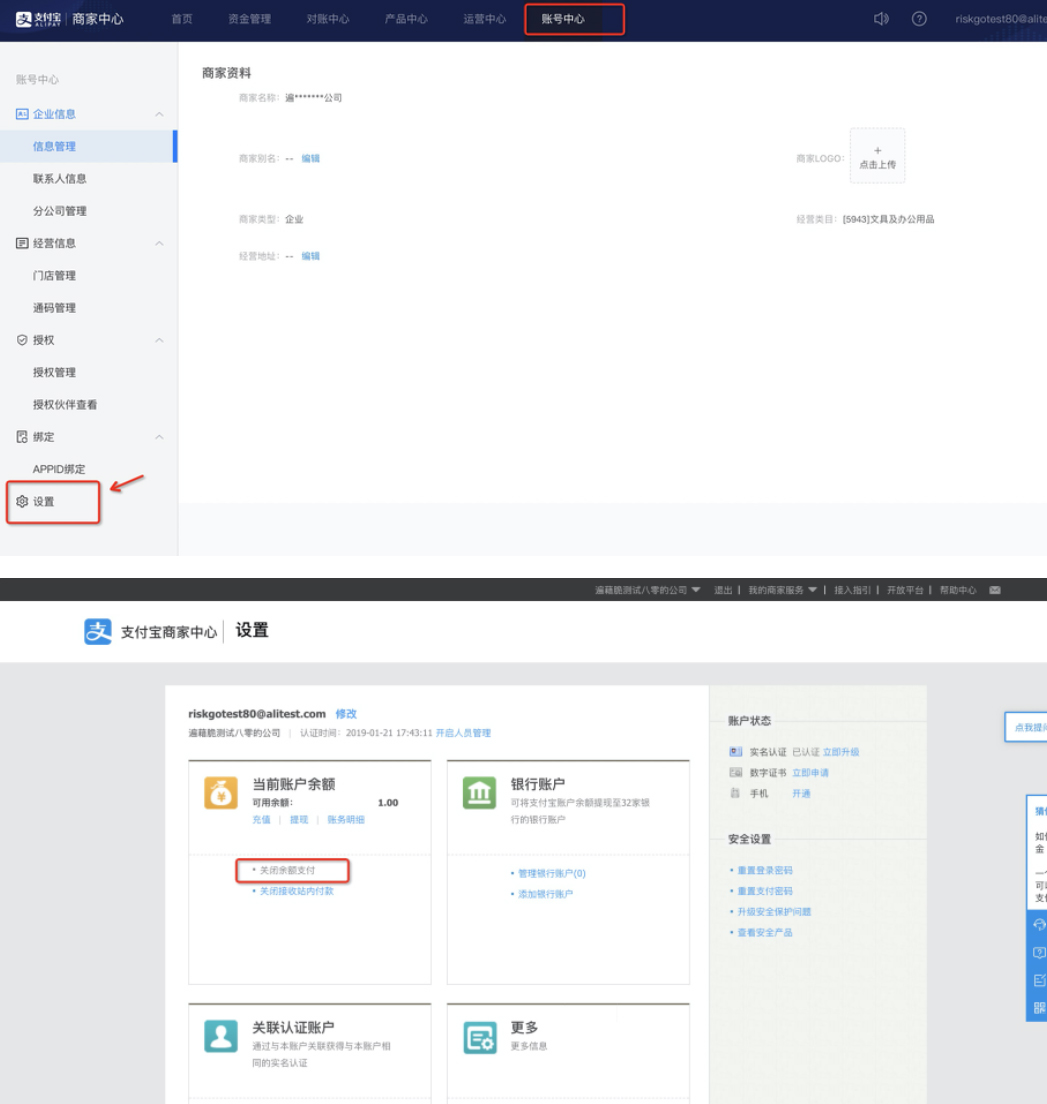Collapse the 经营信息 sidebar section
Image resolution: width=1047 pixels, height=1104 pixels.
pyautogui.click(x=159, y=243)
